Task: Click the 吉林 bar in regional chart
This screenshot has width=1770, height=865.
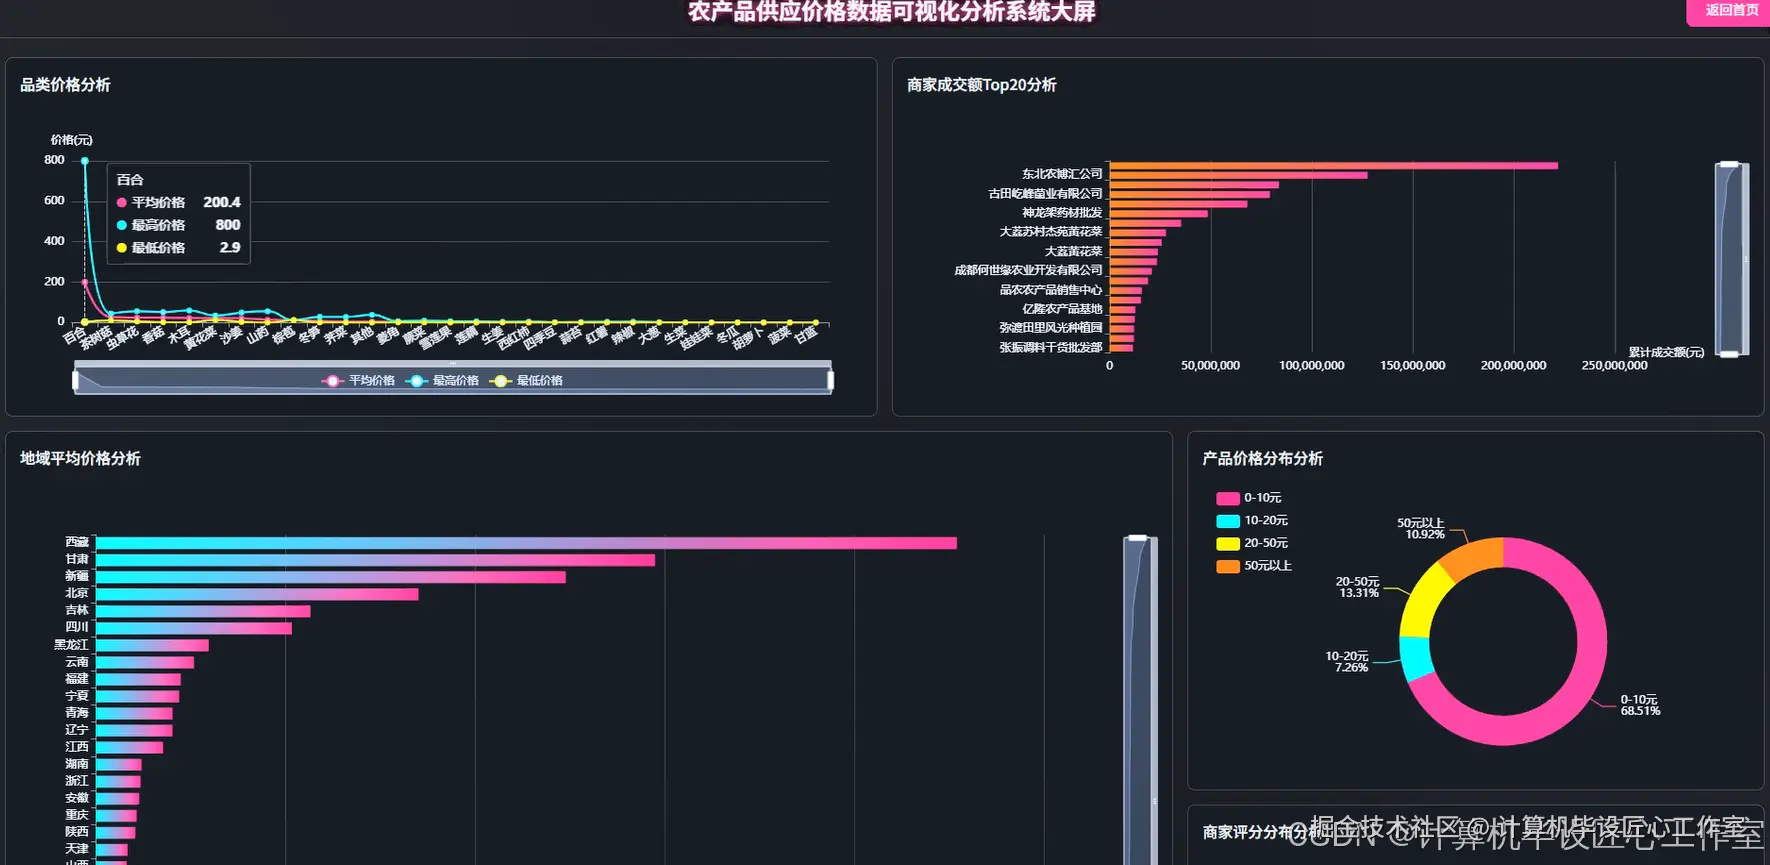Action: [x=203, y=611]
